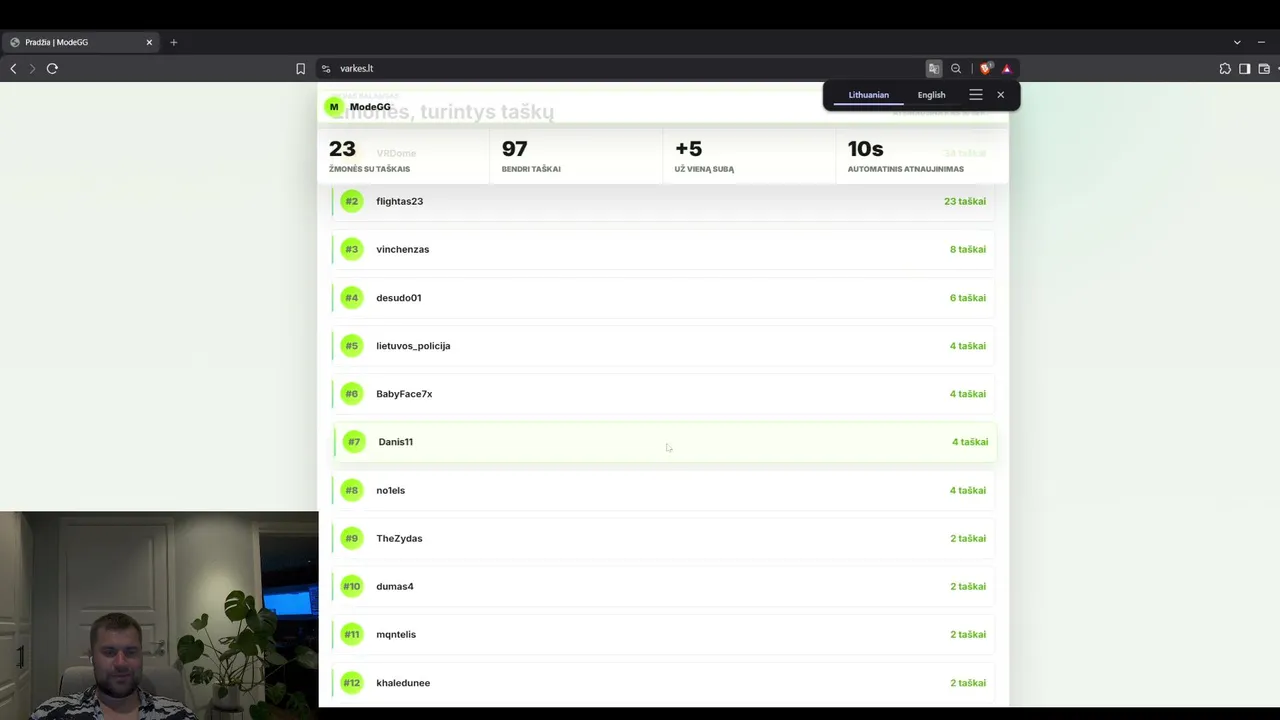Click the 97 Bendri taškai stat

tap(576, 156)
